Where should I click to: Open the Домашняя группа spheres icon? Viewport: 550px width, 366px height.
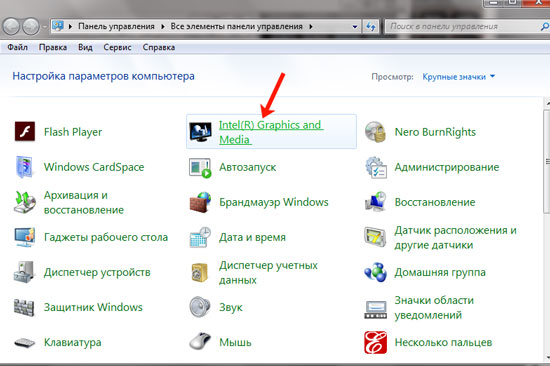pos(375,272)
